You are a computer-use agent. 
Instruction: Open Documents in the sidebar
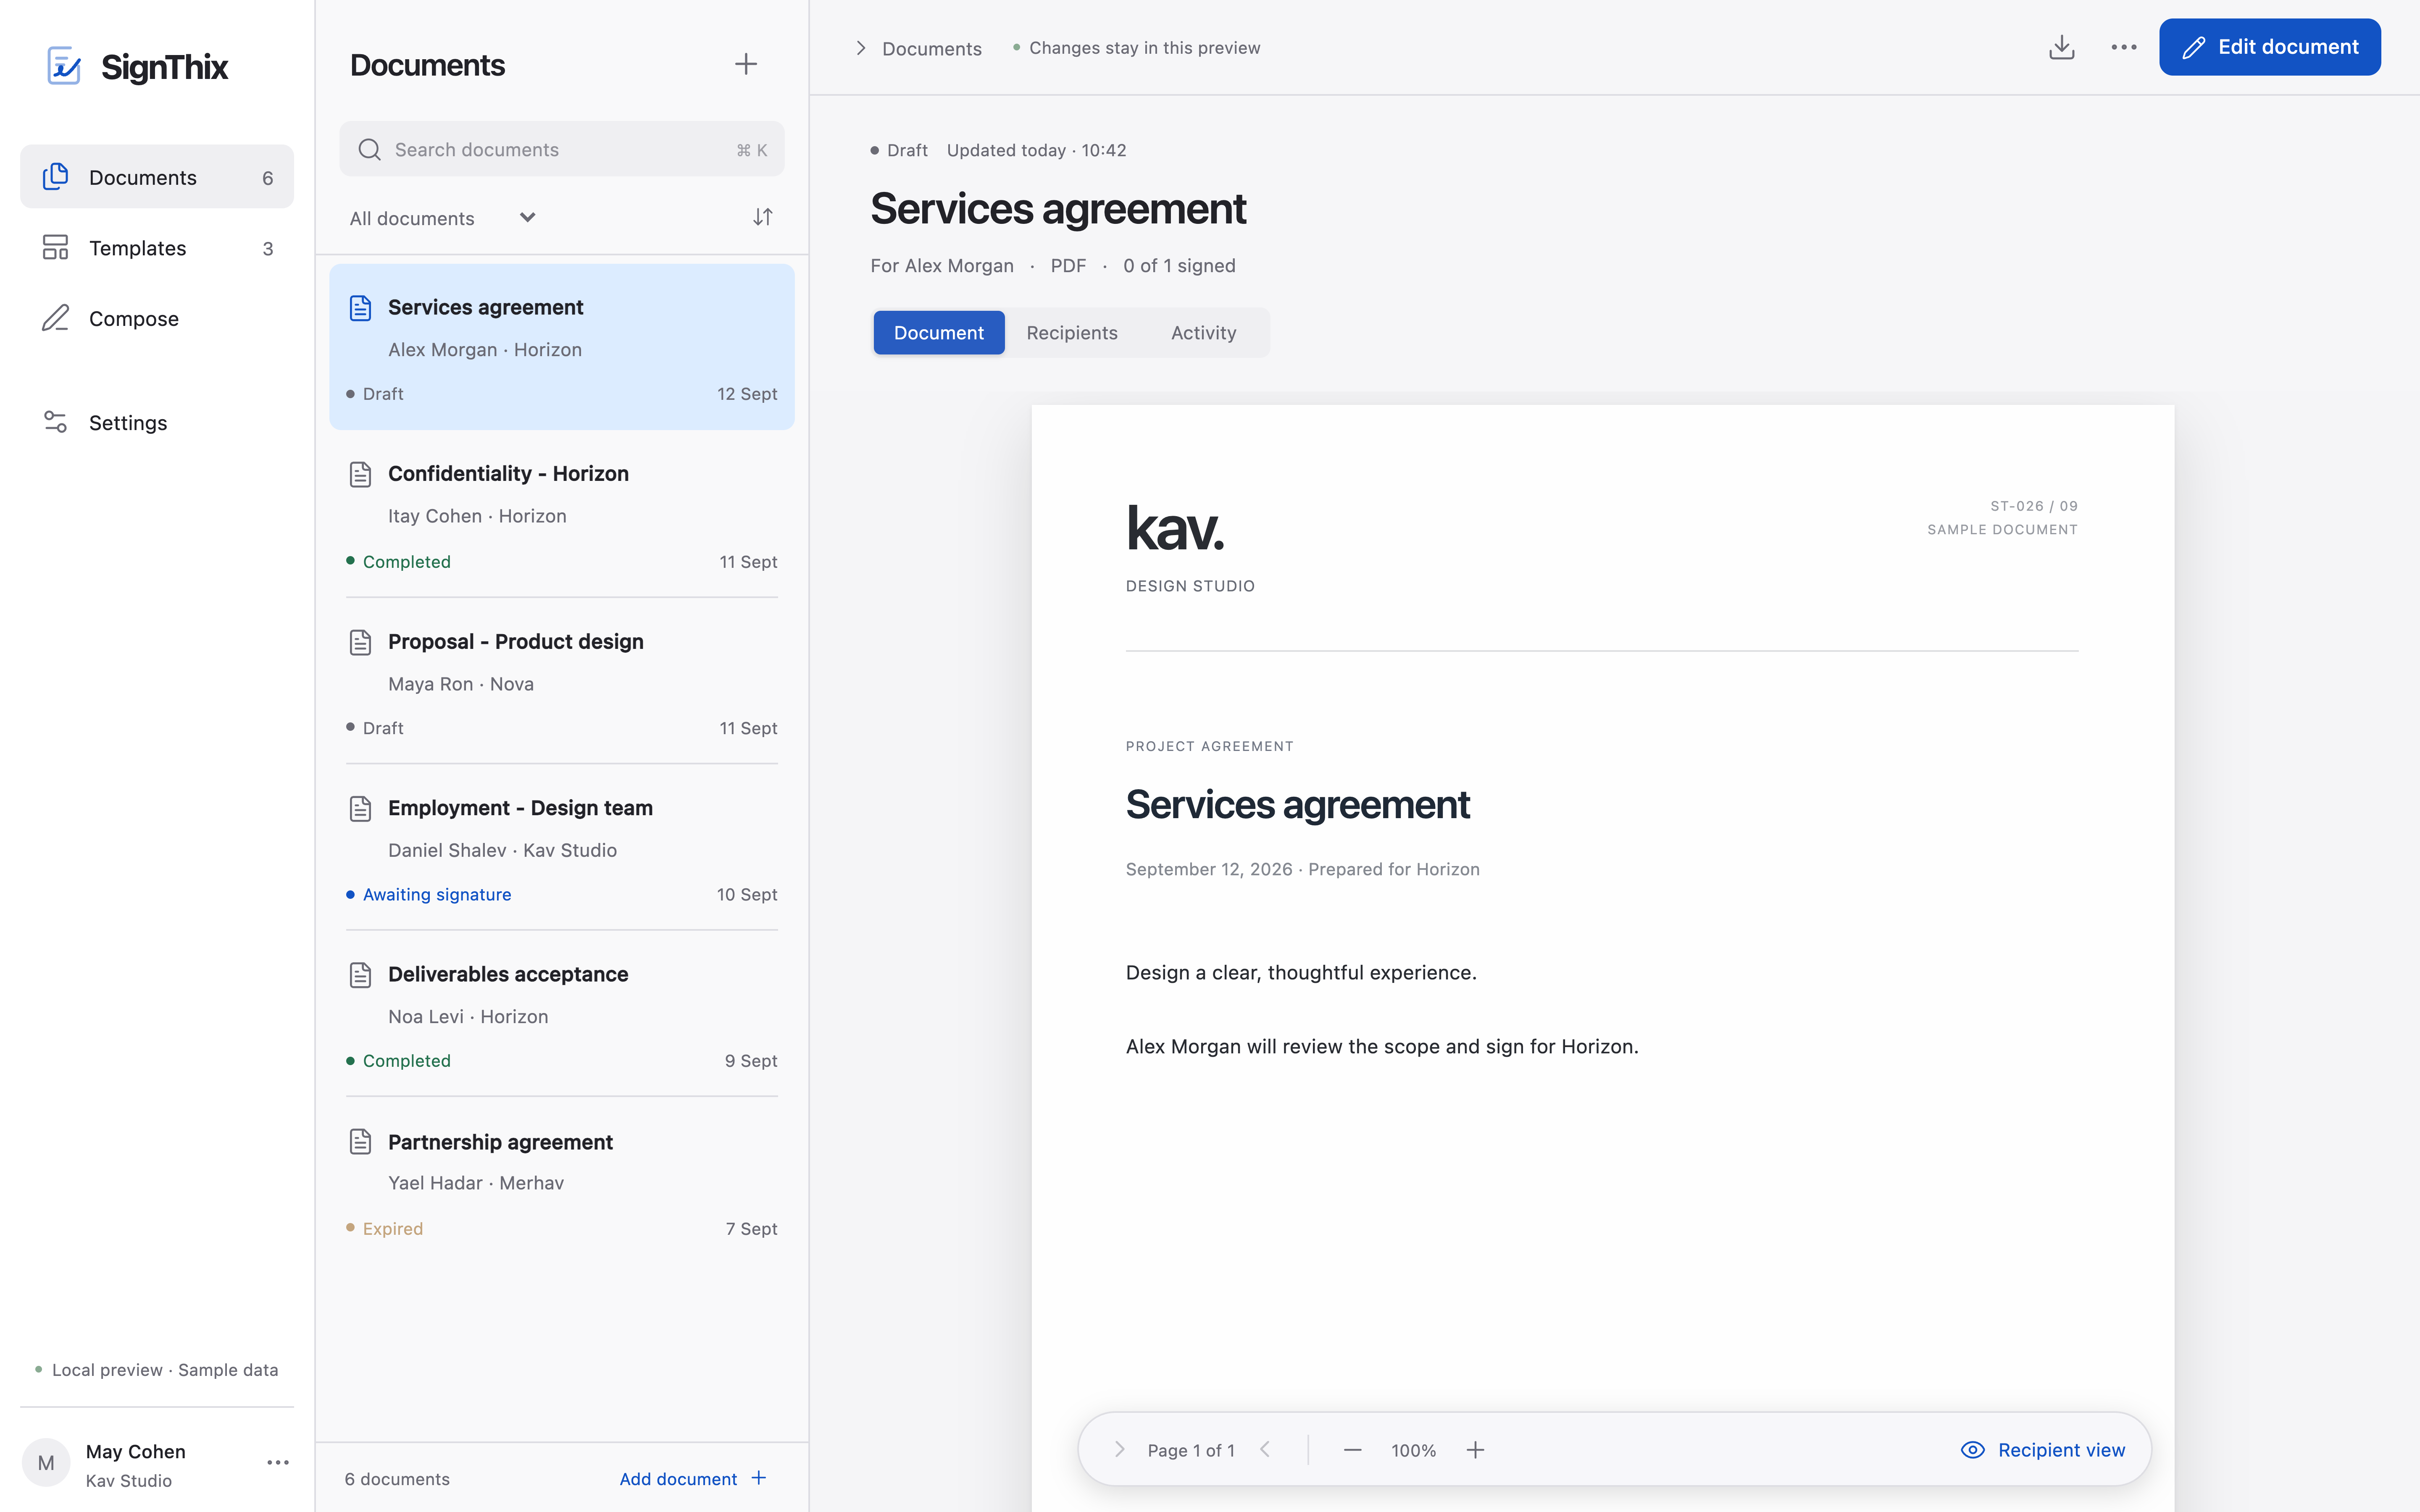click(157, 177)
